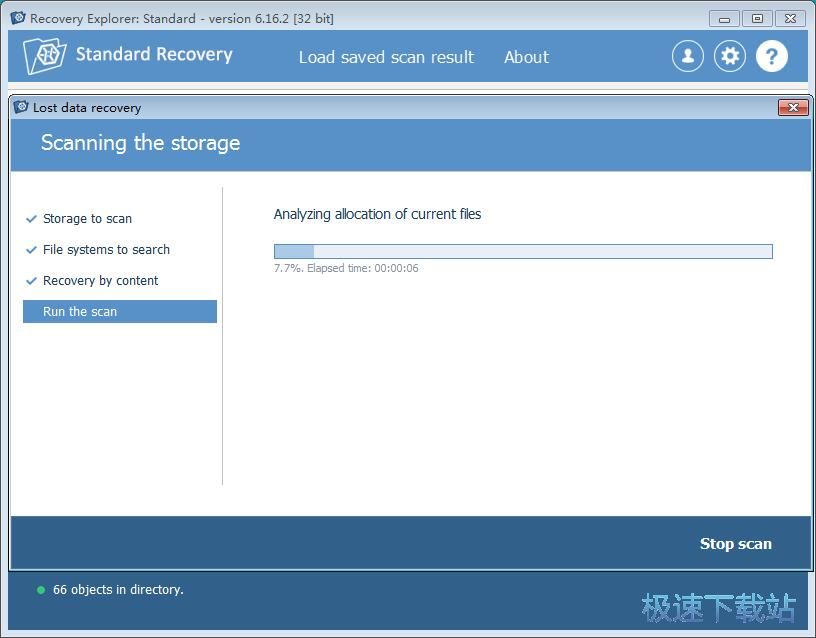Close the Recovery Explorer main window

pos(790,19)
